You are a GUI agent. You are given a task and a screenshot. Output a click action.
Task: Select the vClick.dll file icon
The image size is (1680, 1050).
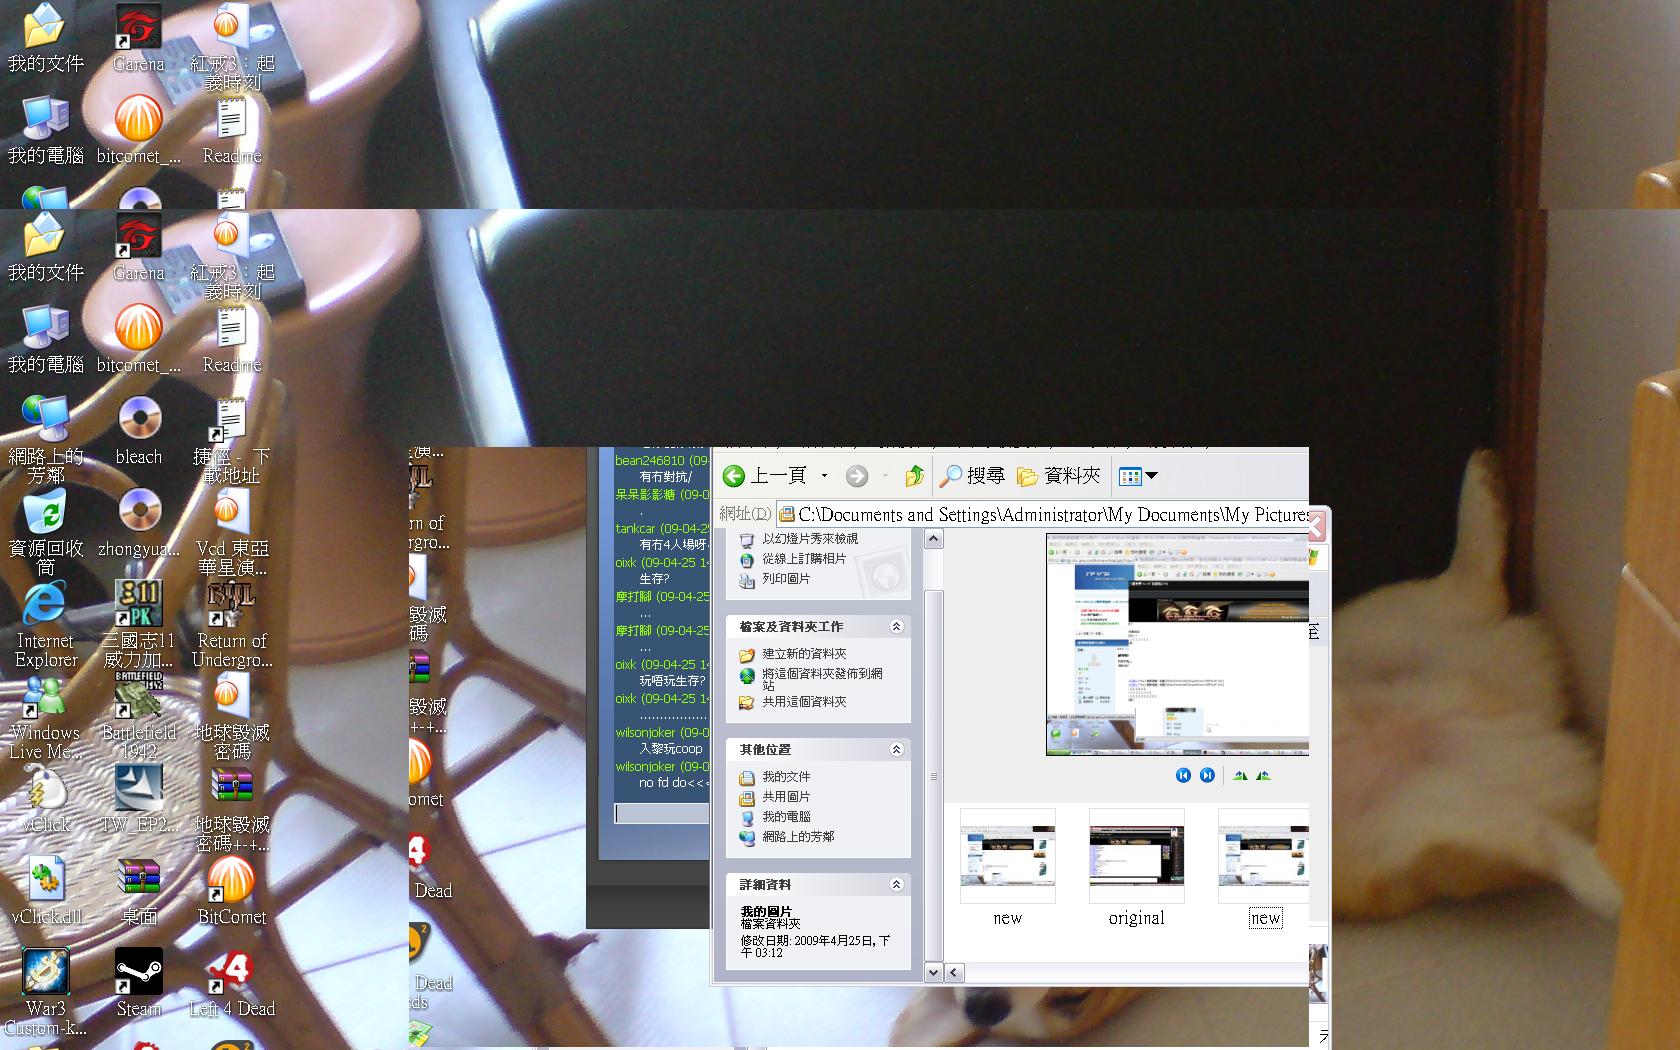coord(45,891)
